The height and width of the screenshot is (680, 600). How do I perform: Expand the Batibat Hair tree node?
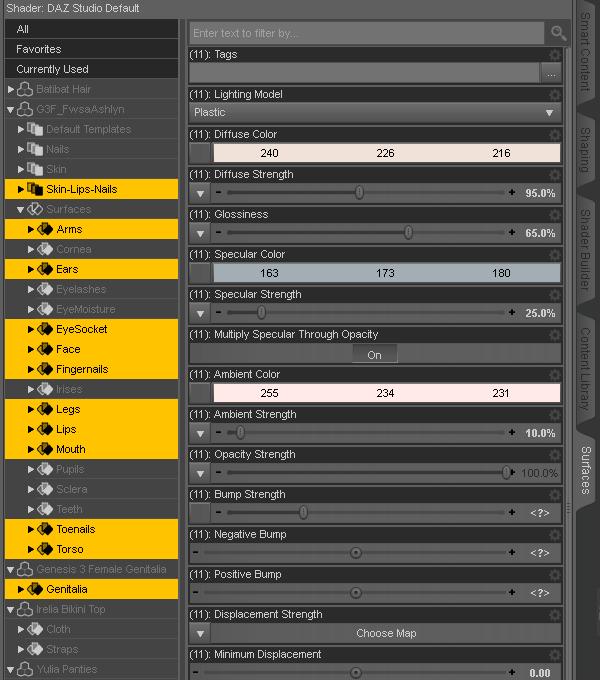[11, 89]
